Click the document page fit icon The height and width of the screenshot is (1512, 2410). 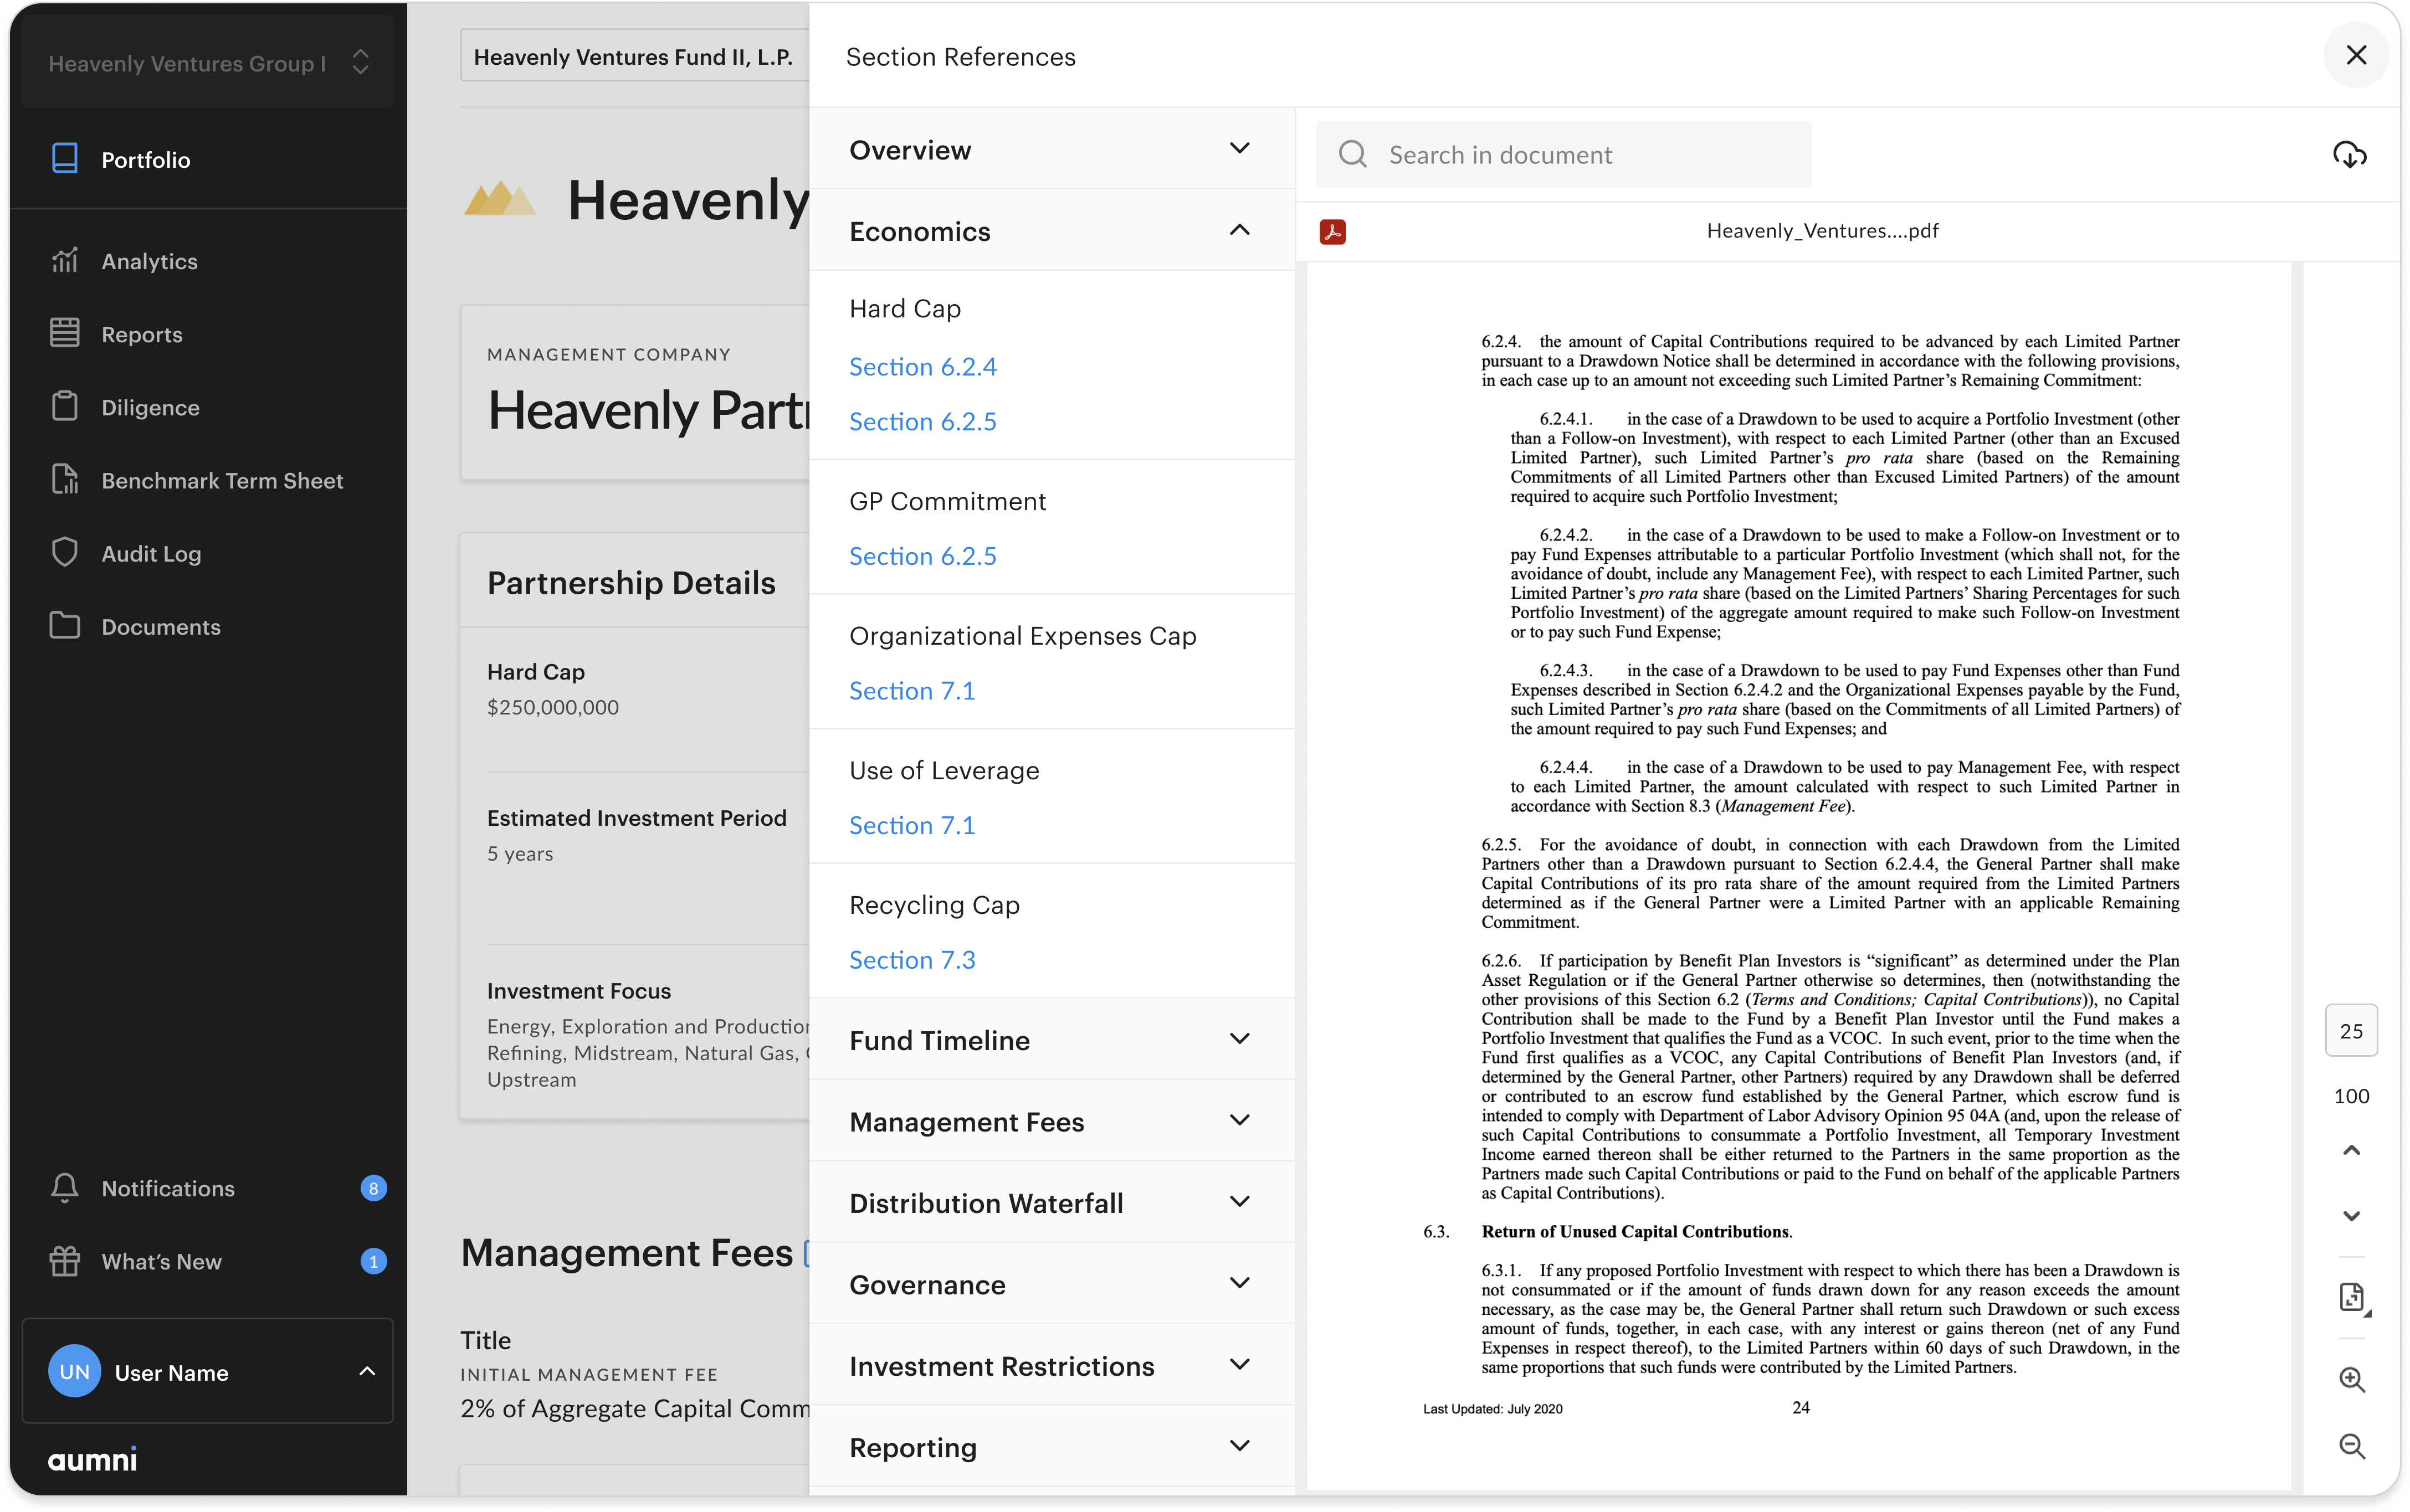(2353, 1298)
